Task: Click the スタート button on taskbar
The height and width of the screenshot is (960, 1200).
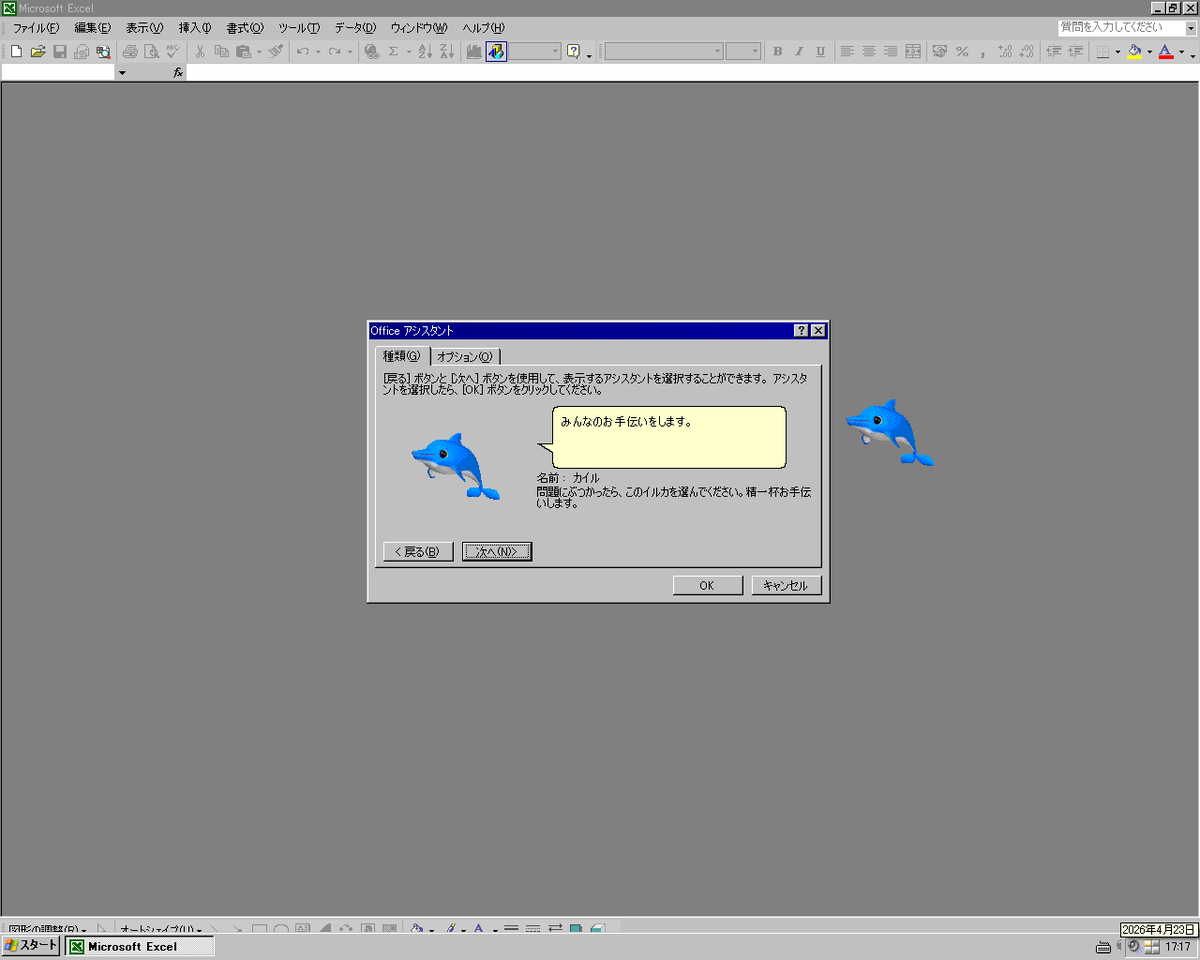Action: pos(32,946)
